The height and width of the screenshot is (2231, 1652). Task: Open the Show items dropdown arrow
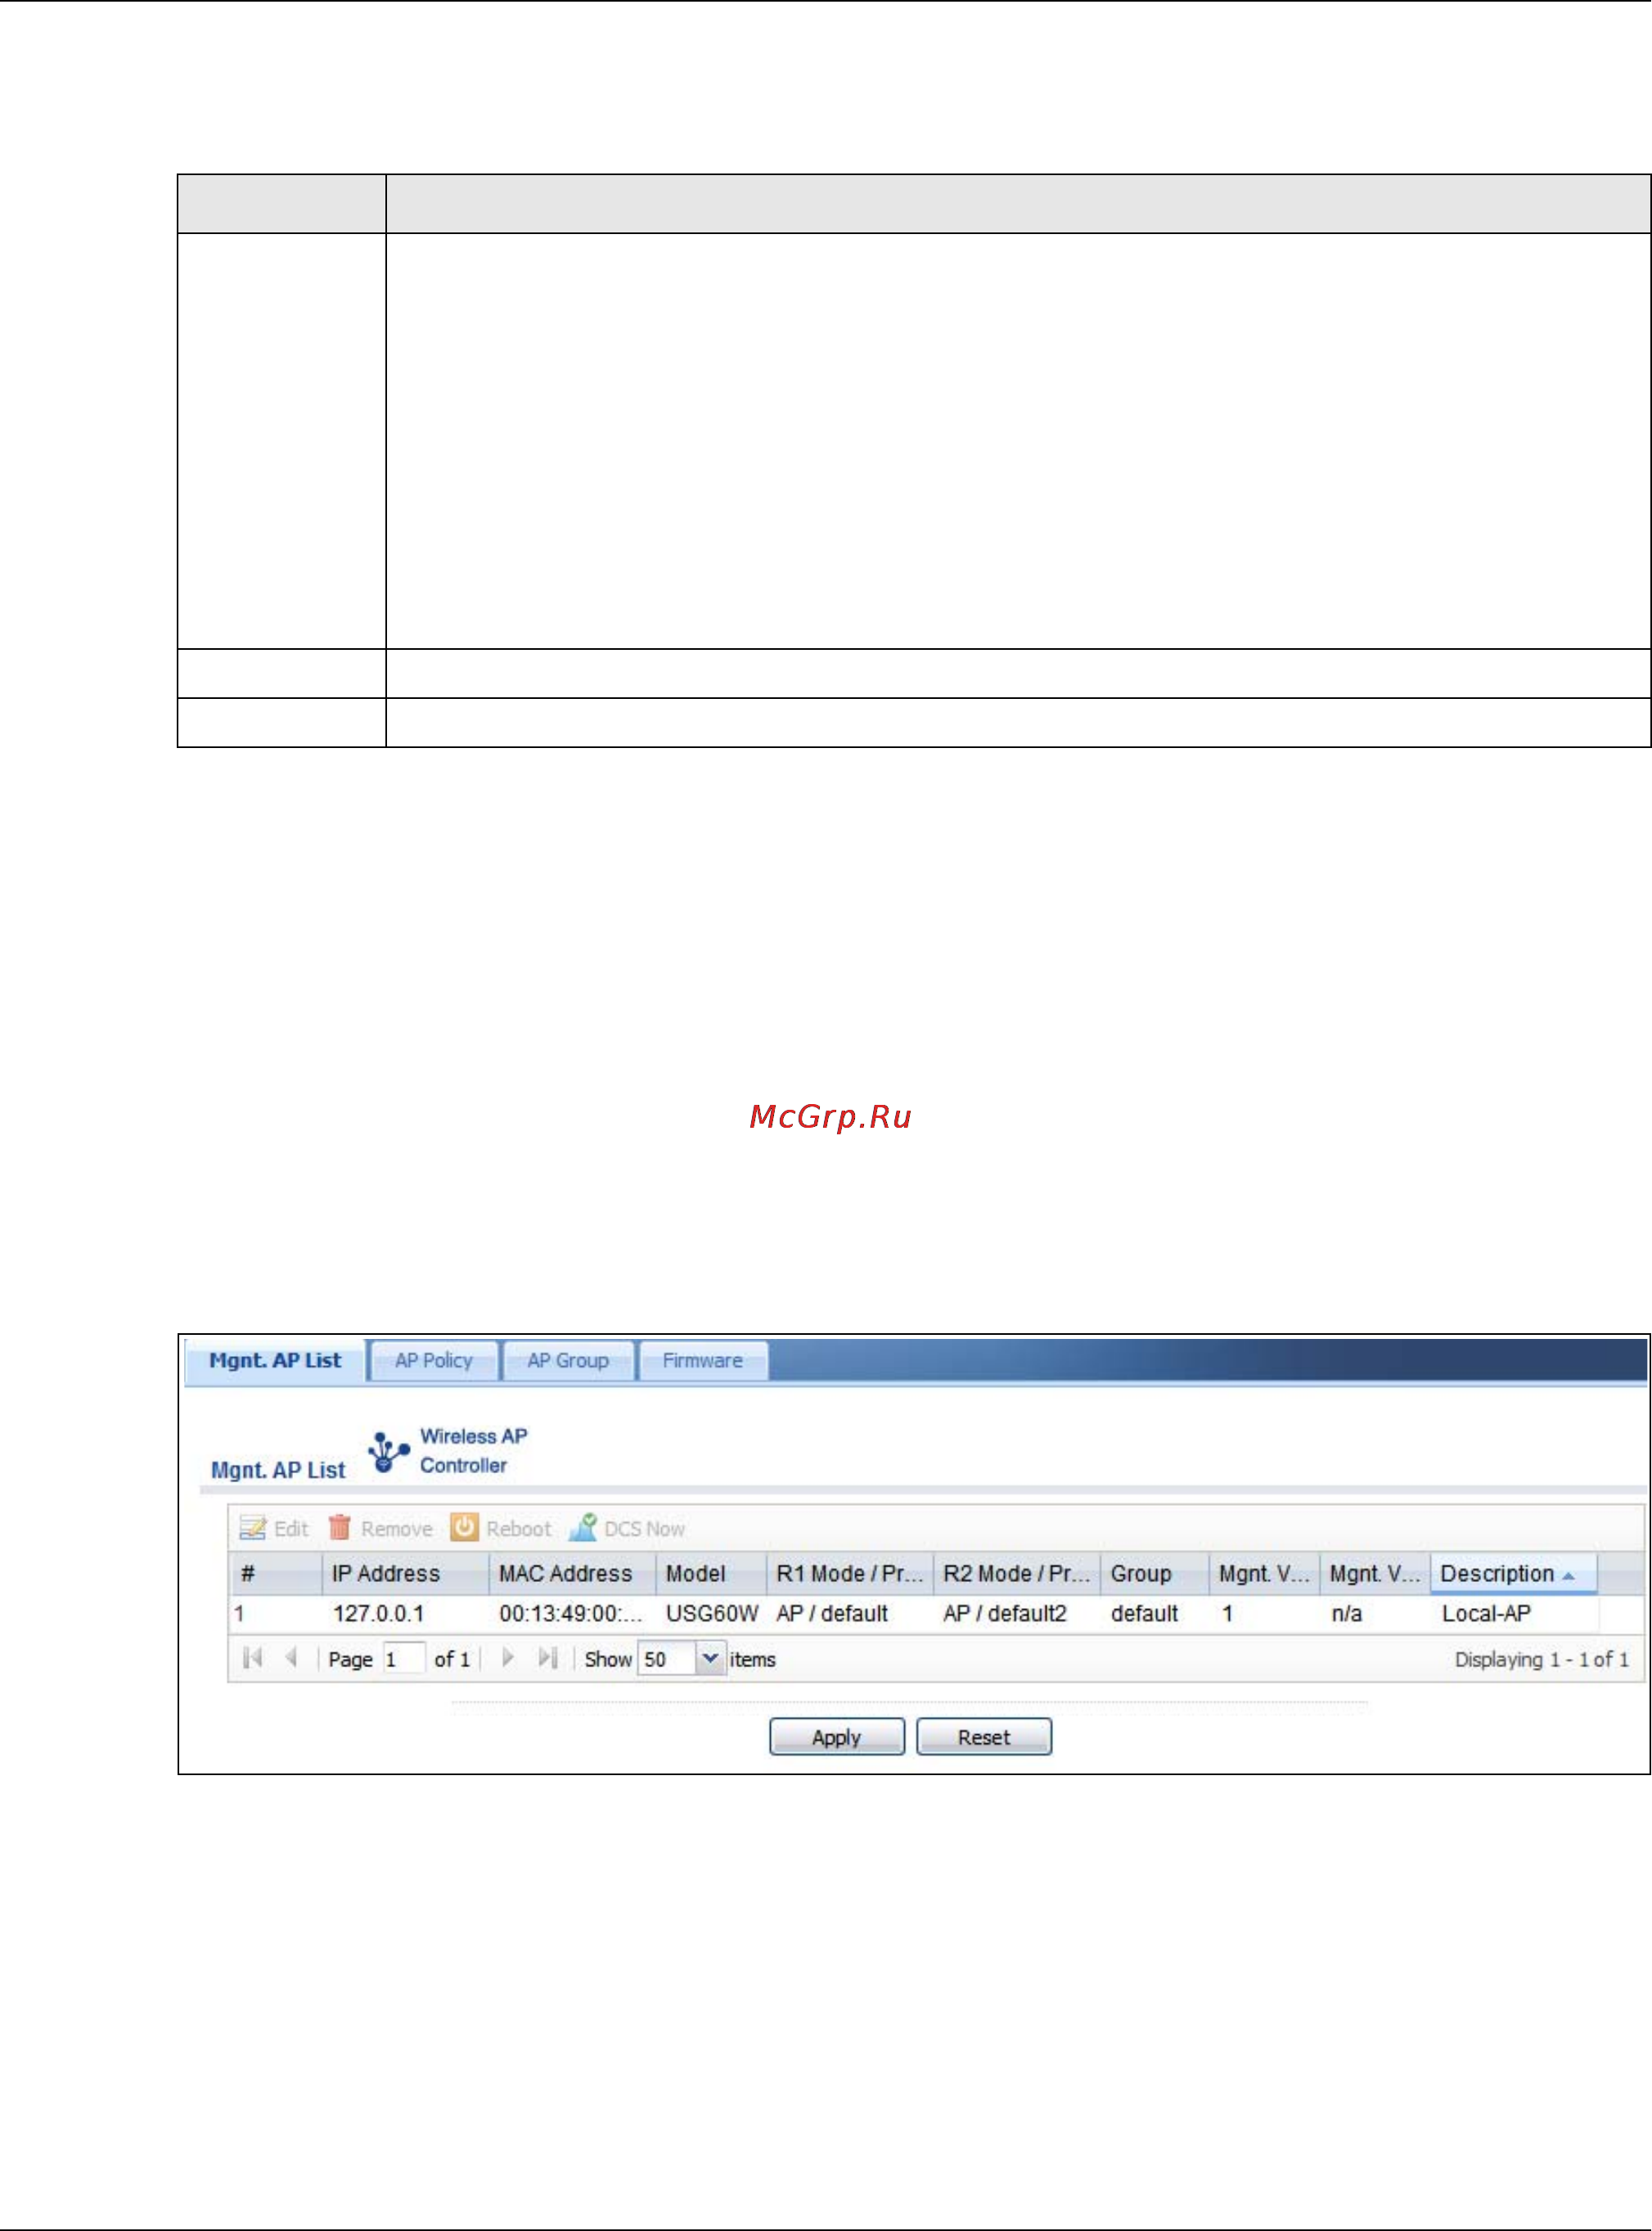[x=710, y=1659]
